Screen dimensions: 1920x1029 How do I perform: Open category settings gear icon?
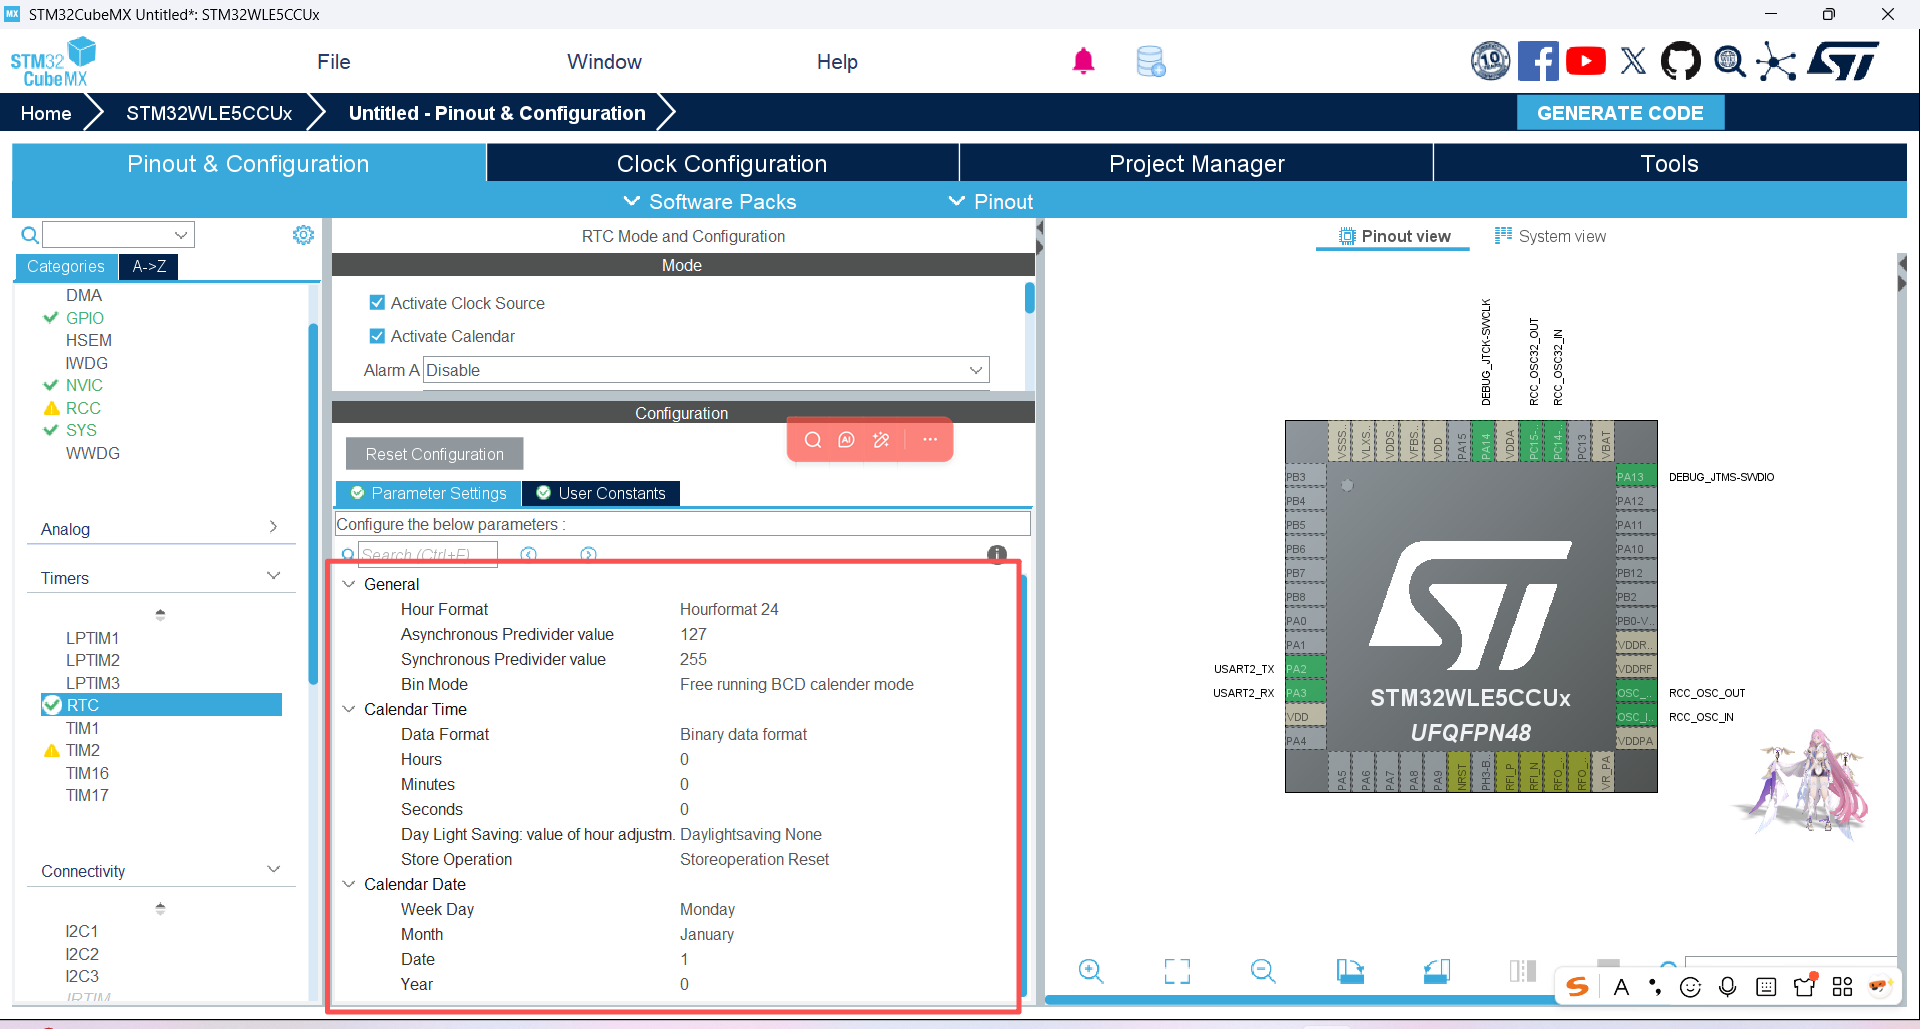pos(303,235)
